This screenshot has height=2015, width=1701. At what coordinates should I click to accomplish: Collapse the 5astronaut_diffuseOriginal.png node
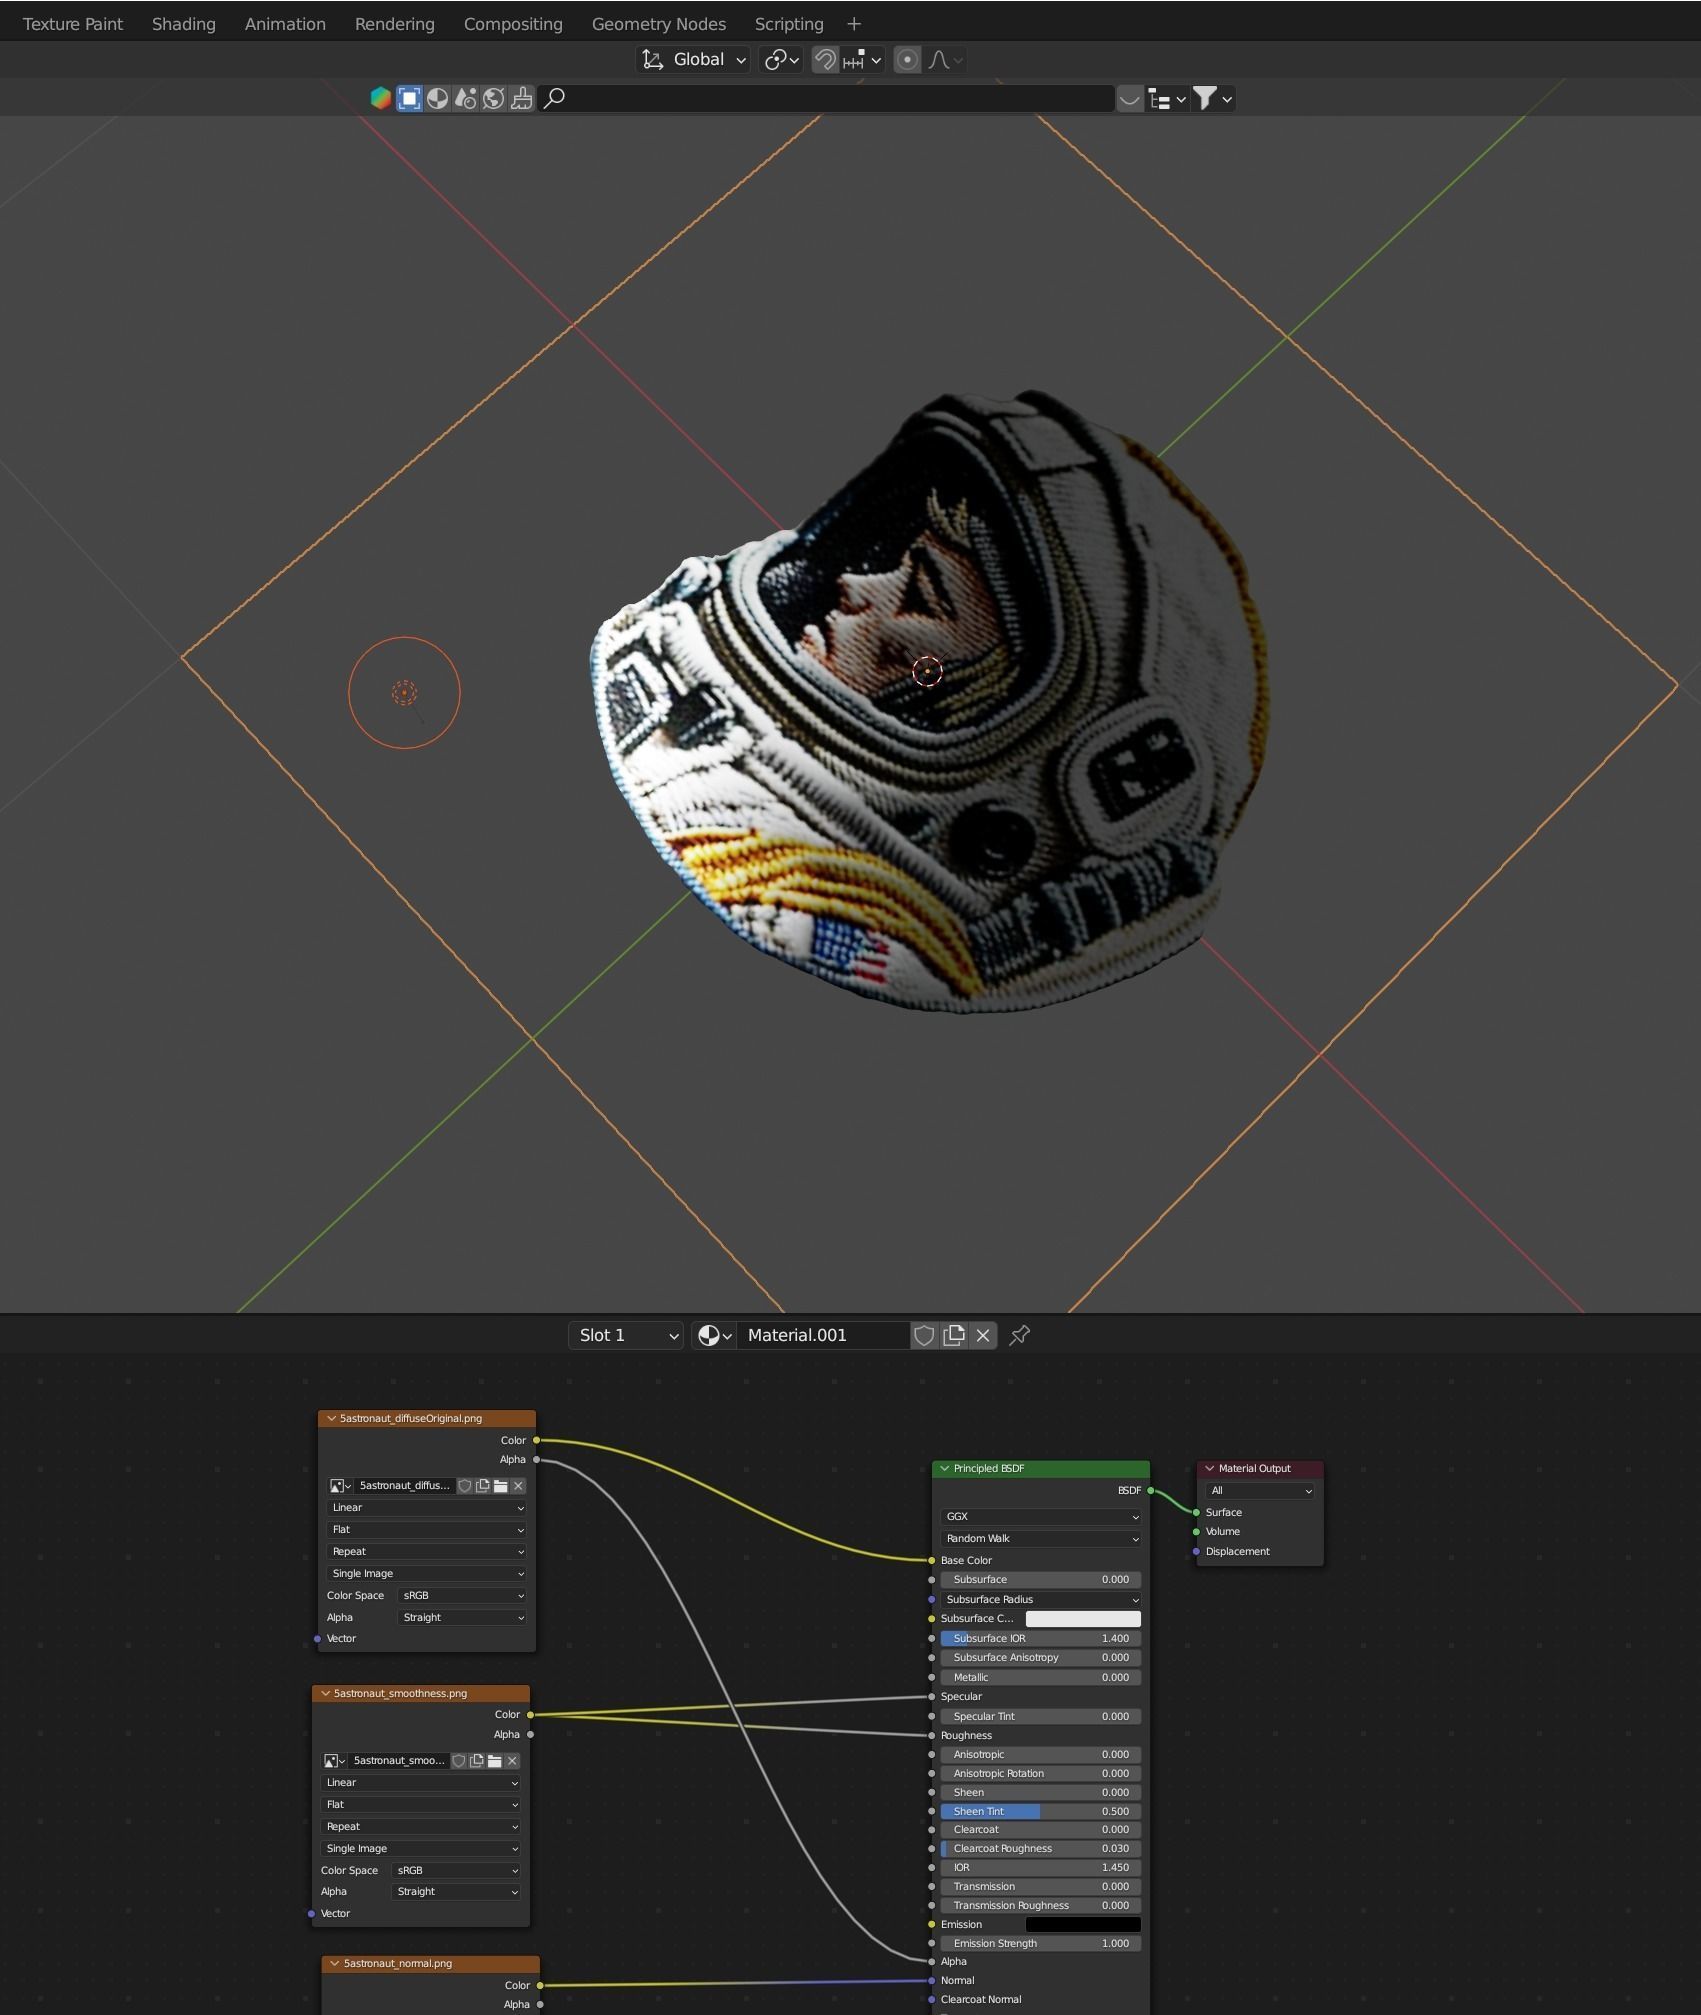pos(331,1418)
